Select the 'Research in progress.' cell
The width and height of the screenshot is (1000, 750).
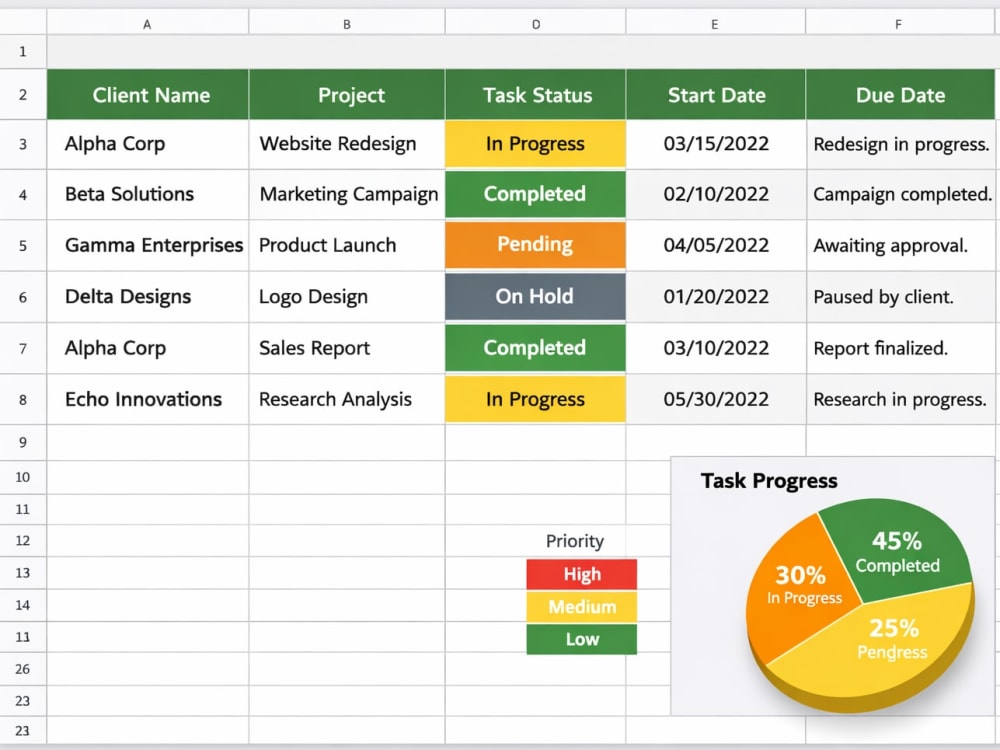[901, 400]
